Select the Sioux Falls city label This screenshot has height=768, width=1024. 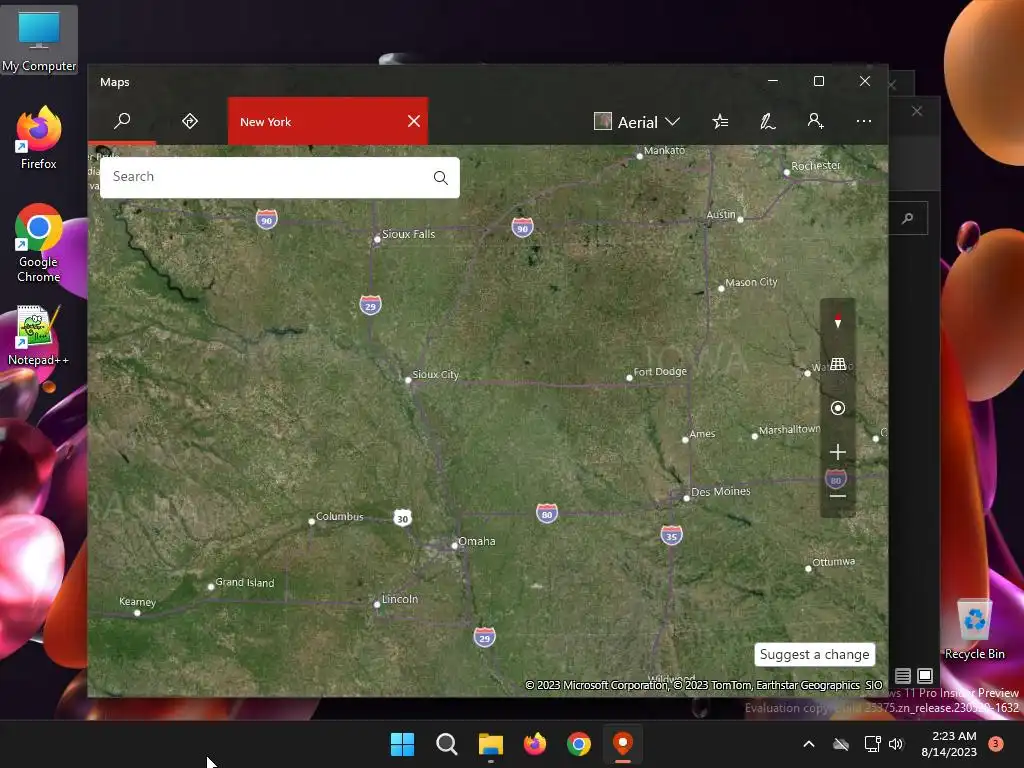pyautogui.click(x=408, y=234)
